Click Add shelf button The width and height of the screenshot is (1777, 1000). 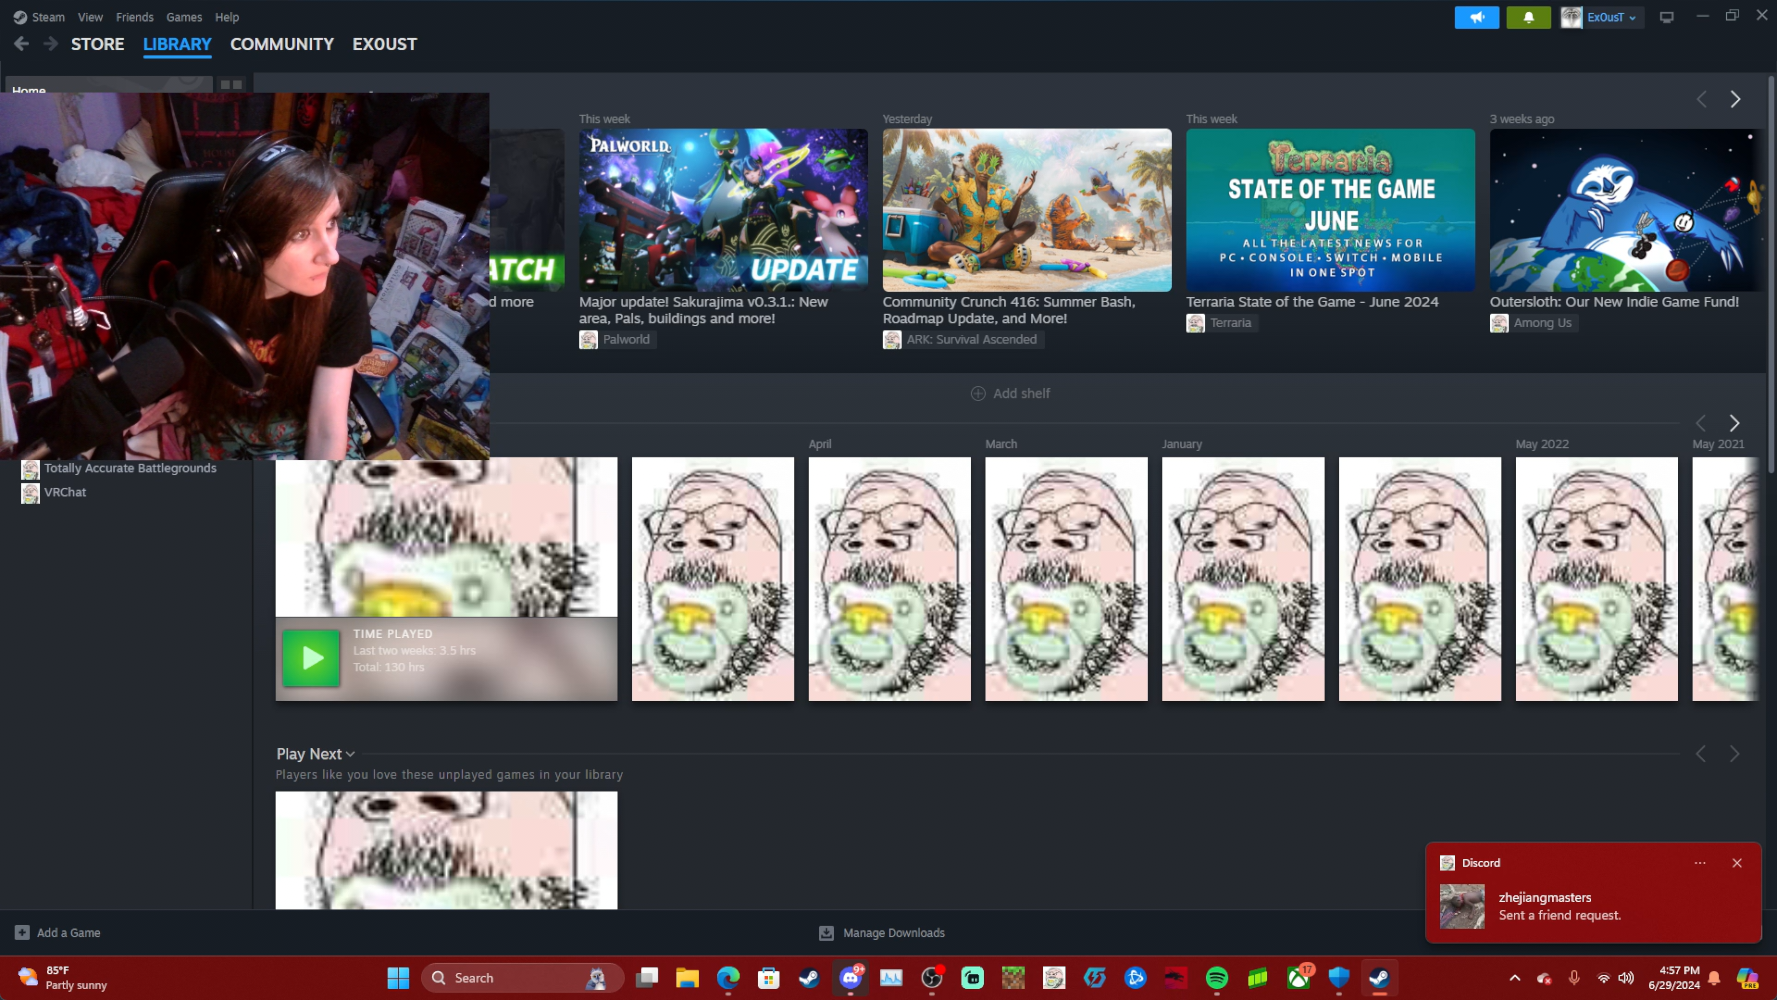[x=1010, y=394]
